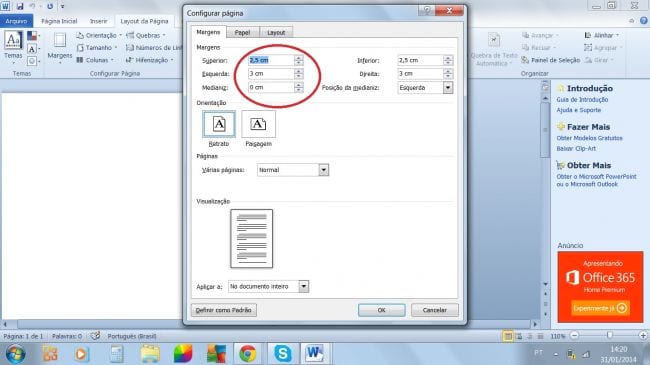Click the Word help icon in ribbon corner
650x365 pixels.
(x=643, y=20)
